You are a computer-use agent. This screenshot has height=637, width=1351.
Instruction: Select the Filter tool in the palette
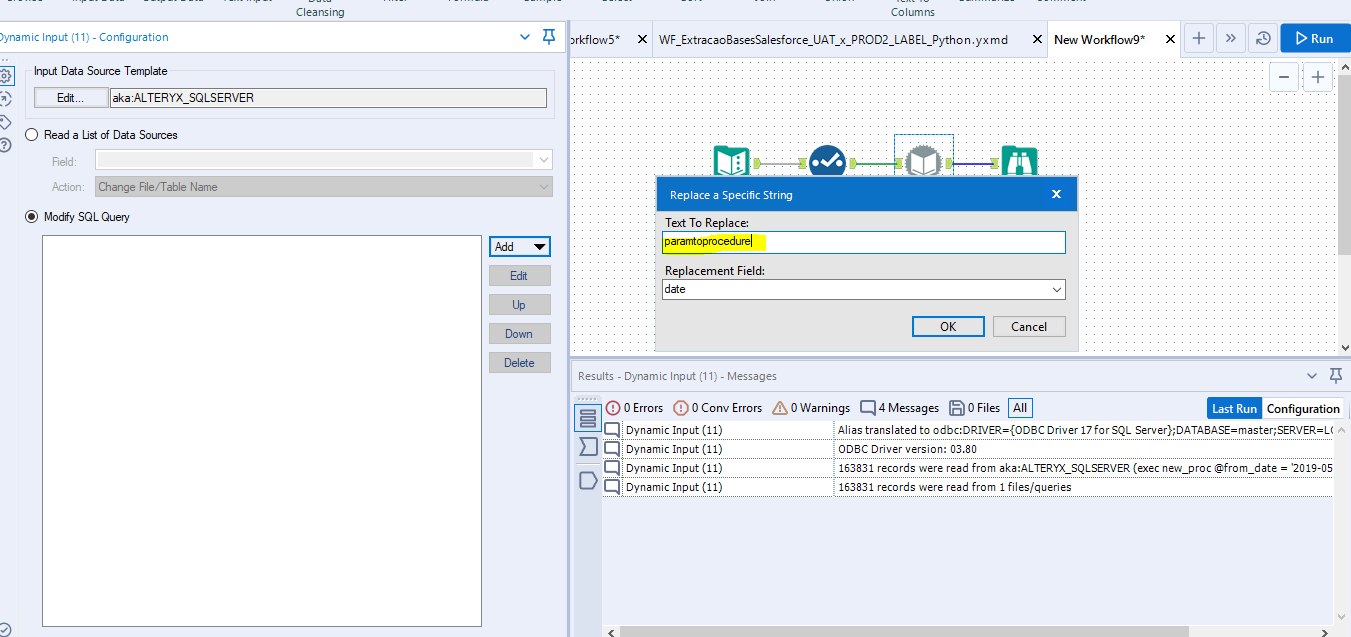tap(395, 6)
